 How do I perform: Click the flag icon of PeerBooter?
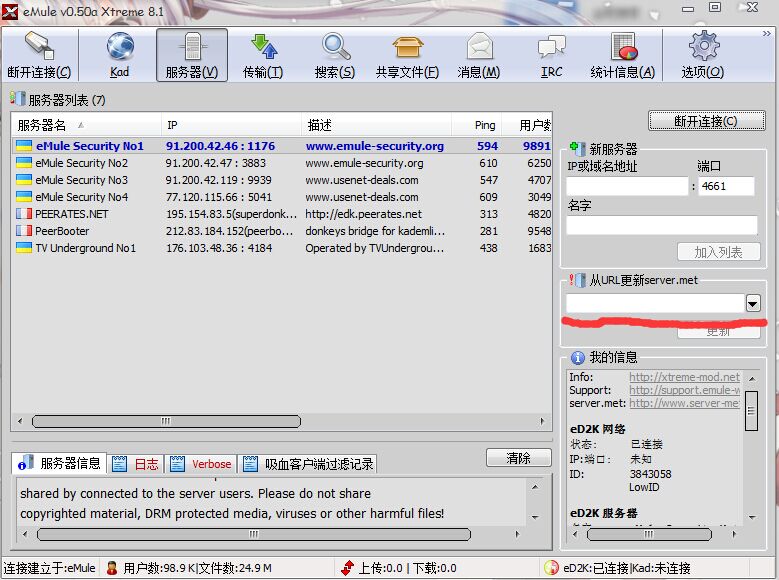point(24,231)
